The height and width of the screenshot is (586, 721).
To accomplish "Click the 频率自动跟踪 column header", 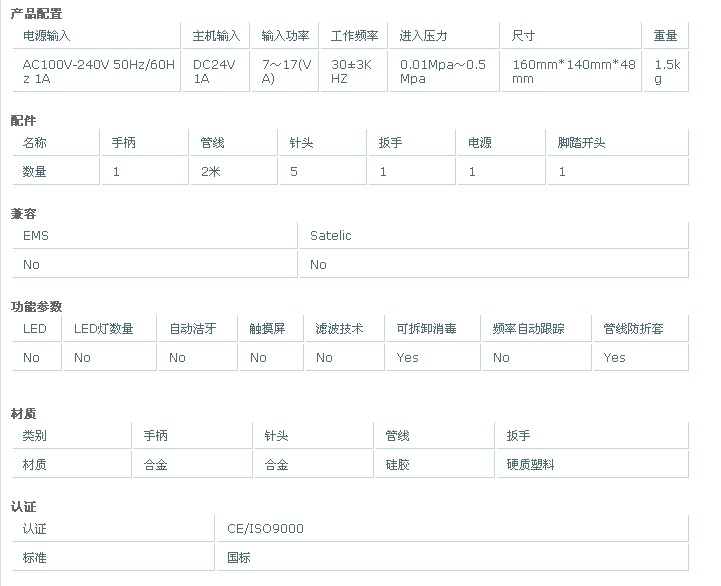I will [528, 329].
